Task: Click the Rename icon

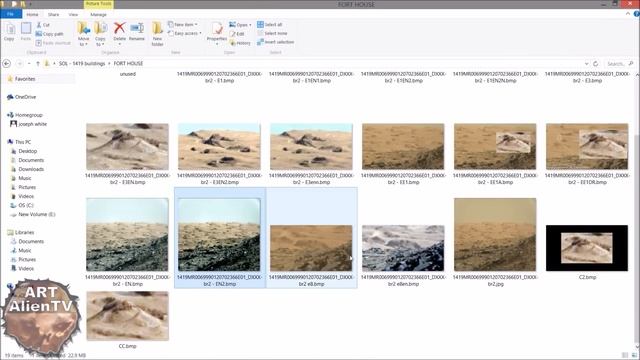Action: point(137,28)
